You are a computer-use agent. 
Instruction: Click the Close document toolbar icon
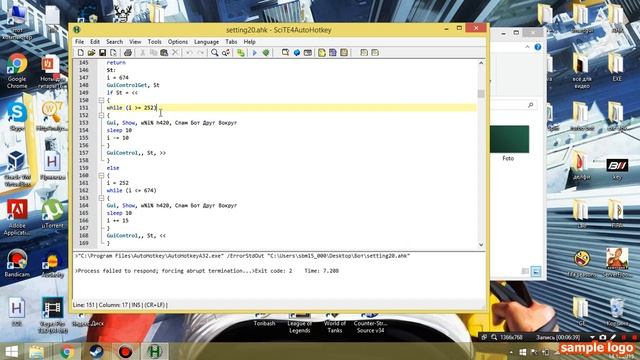click(113, 53)
